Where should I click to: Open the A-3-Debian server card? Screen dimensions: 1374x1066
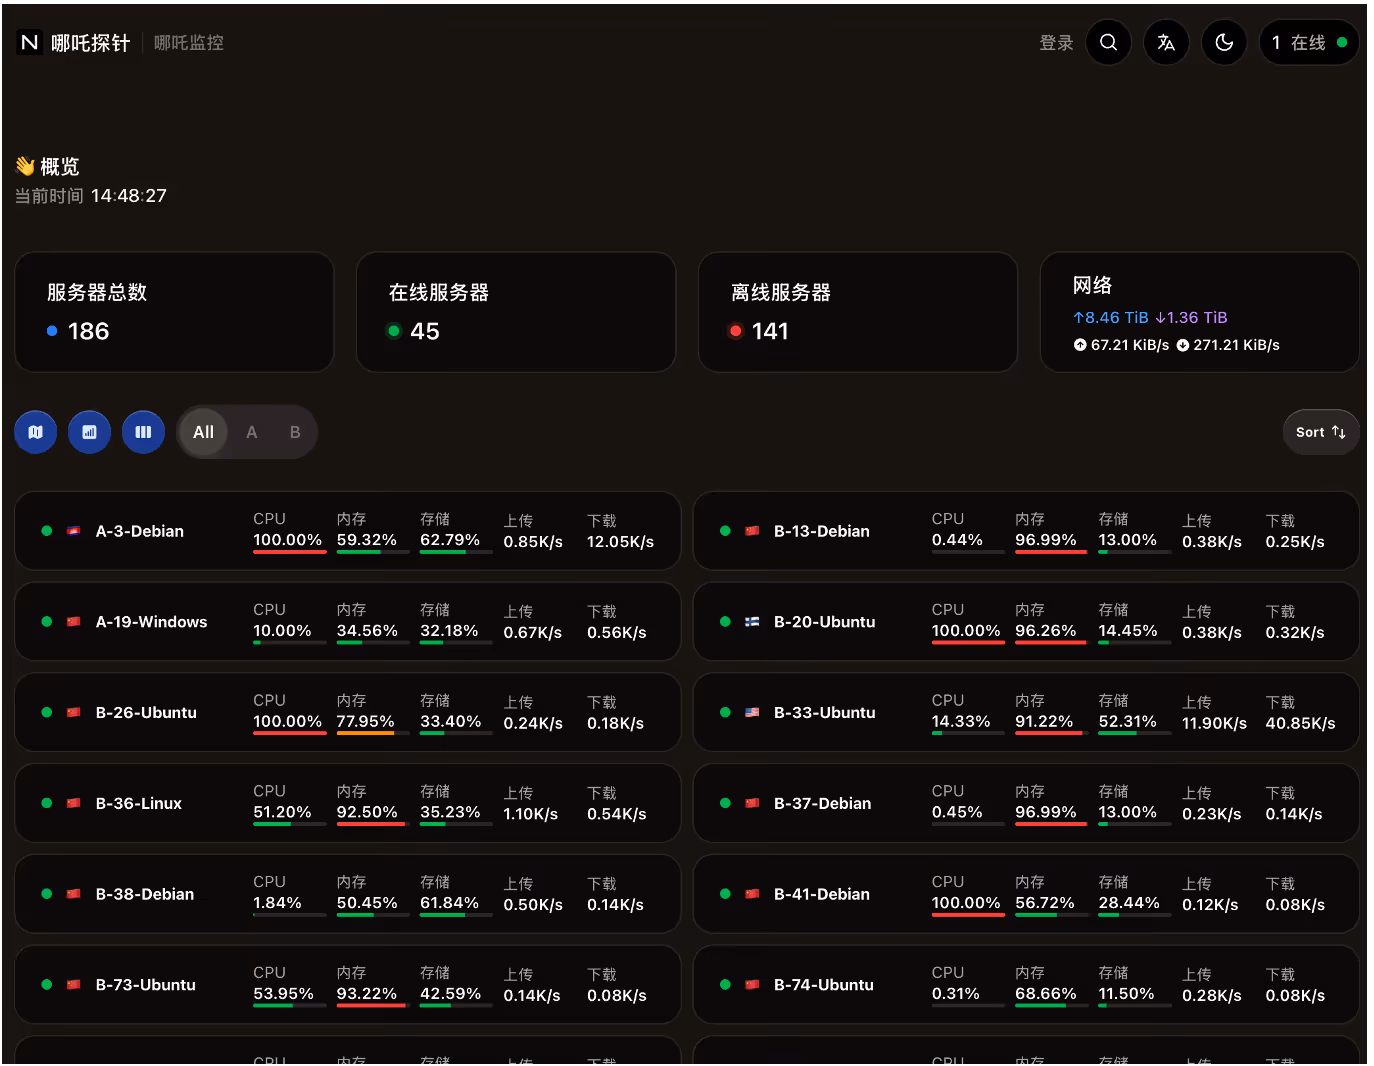click(x=348, y=531)
